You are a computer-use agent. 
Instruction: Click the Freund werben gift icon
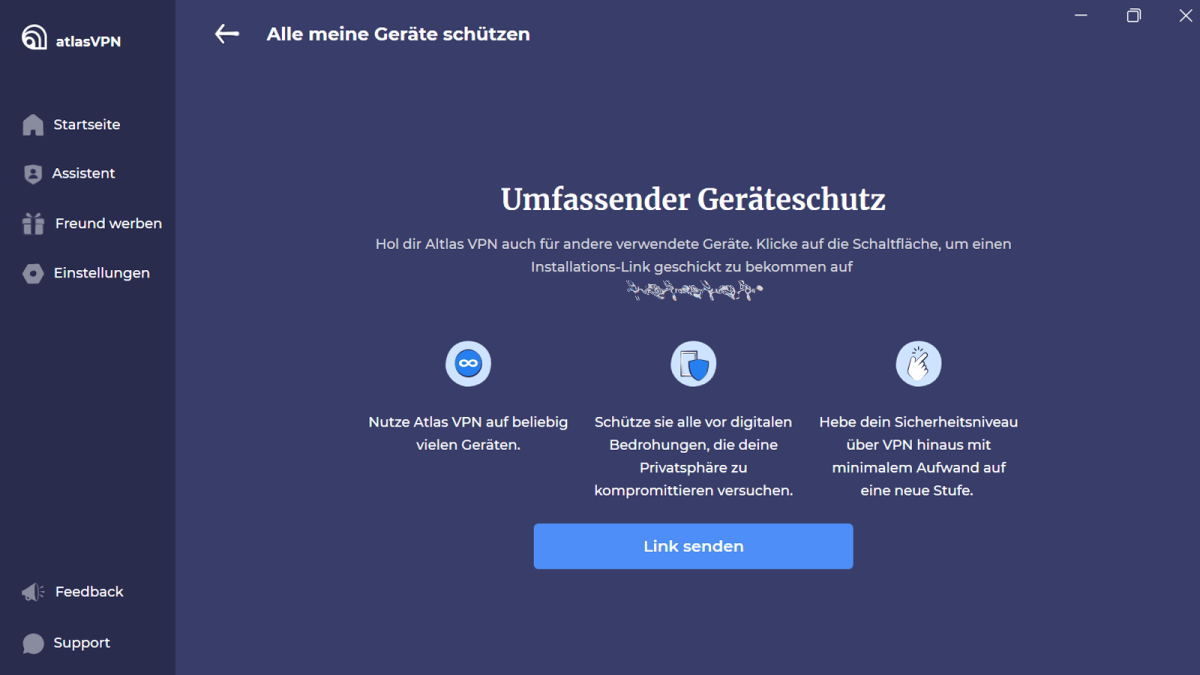pos(33,223)
